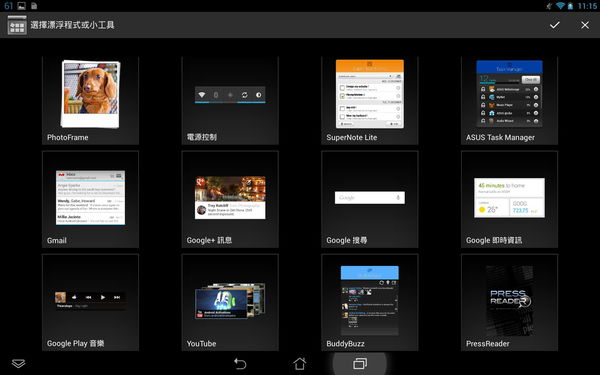Pick the ASUS Task Manager widget
This screenshot has height=375, width=600.
click(509, 100)
